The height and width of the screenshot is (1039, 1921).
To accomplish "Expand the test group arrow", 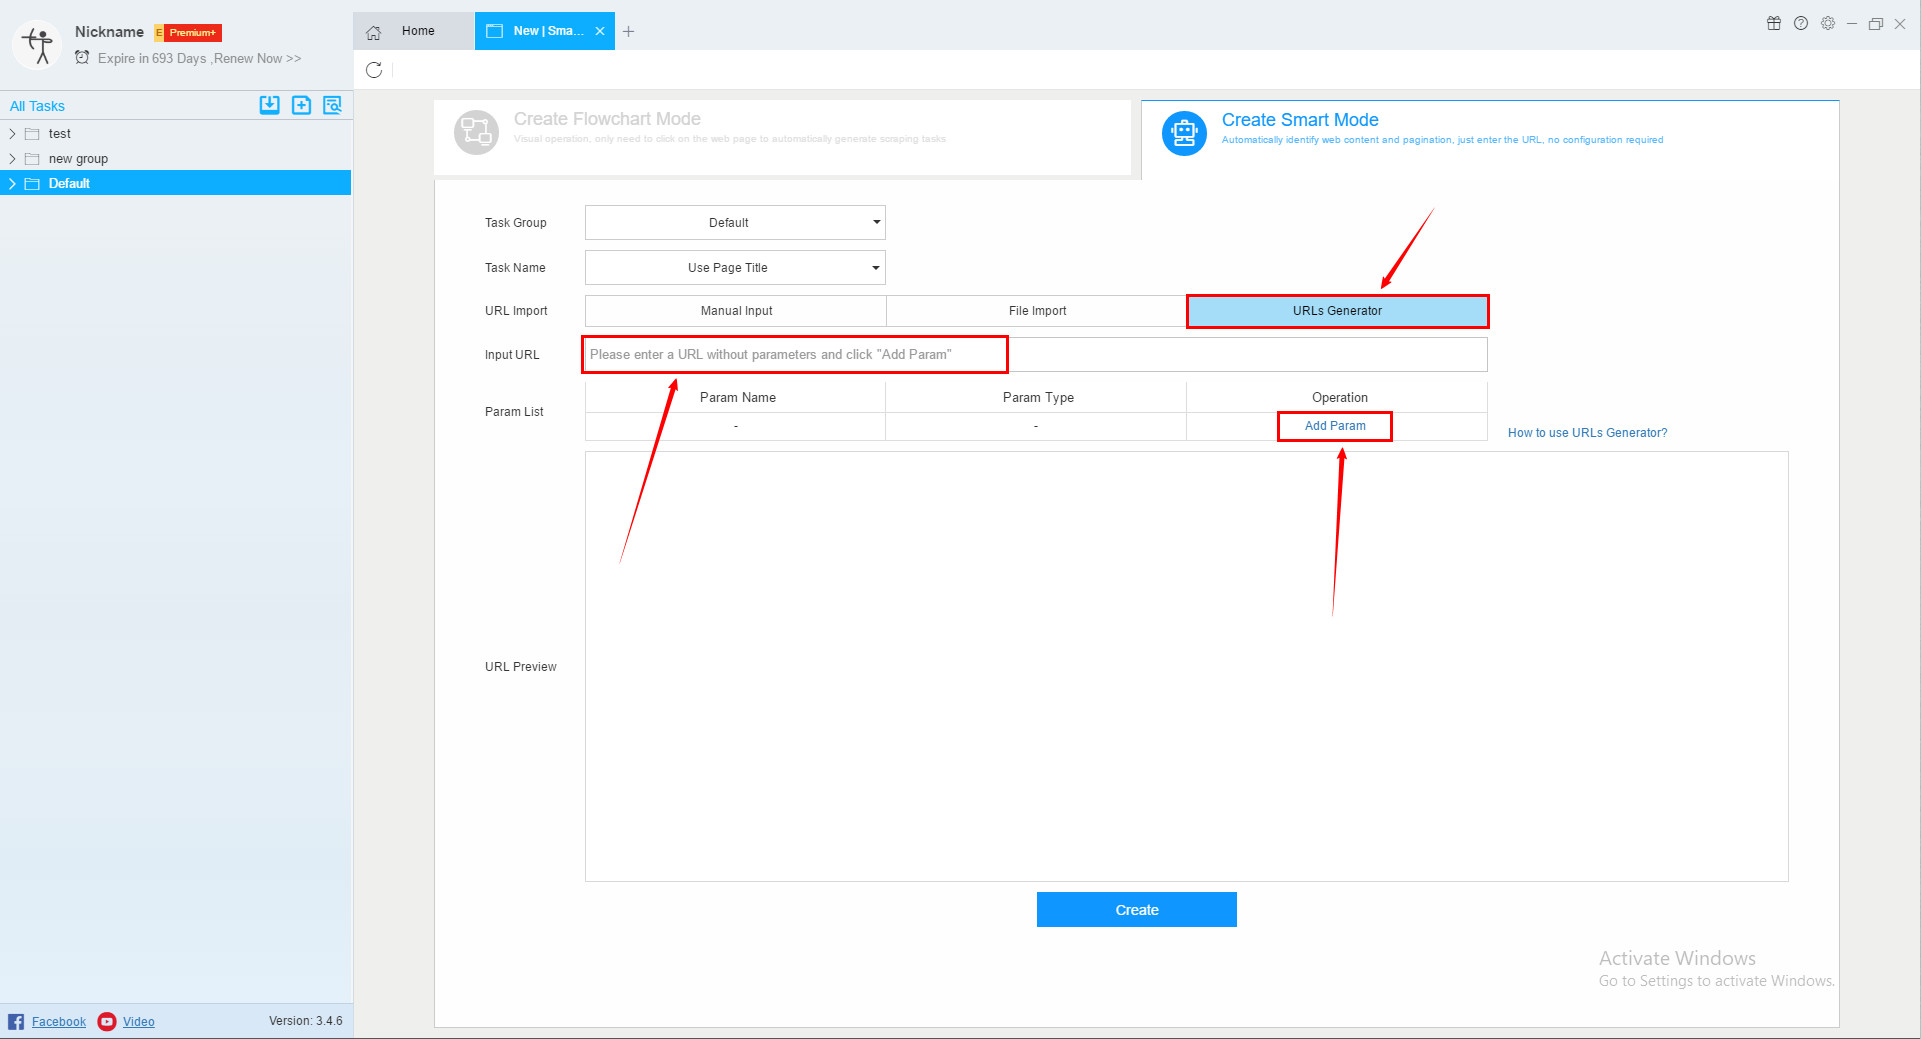I will tap(12, 134).
